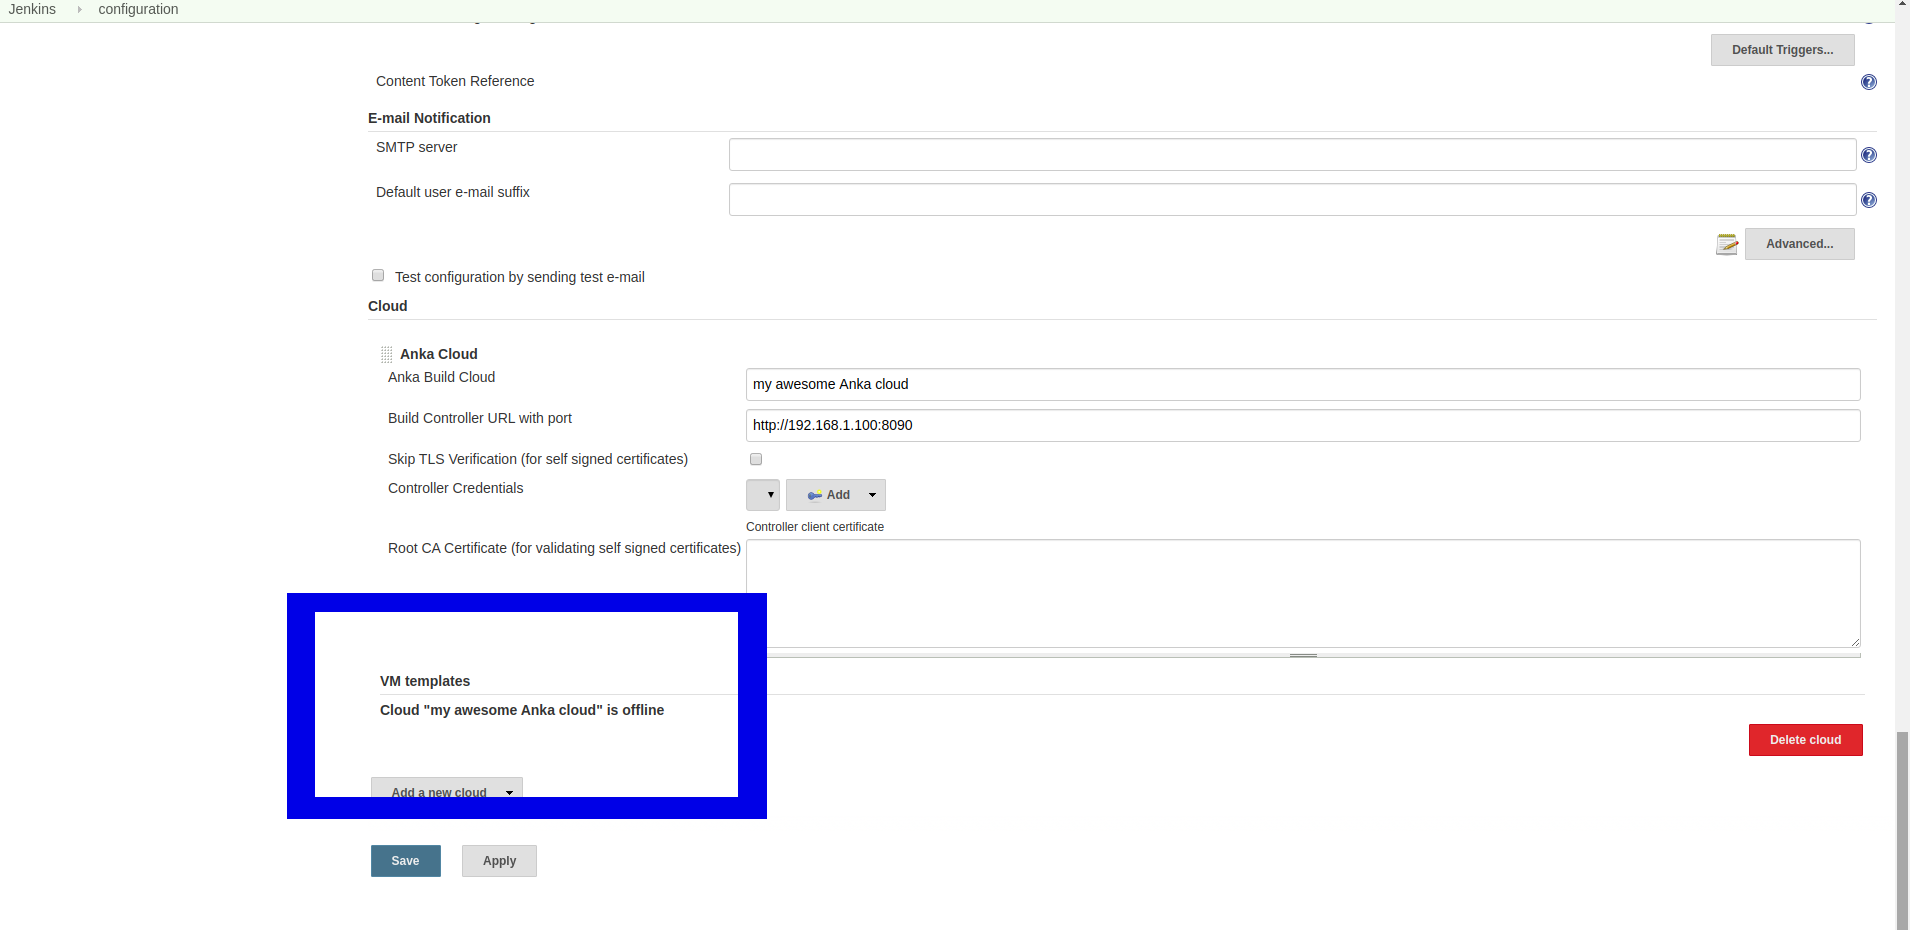Select the Content Token Reference label
The image size is (1910, 930).
click(x=455, y=81)
